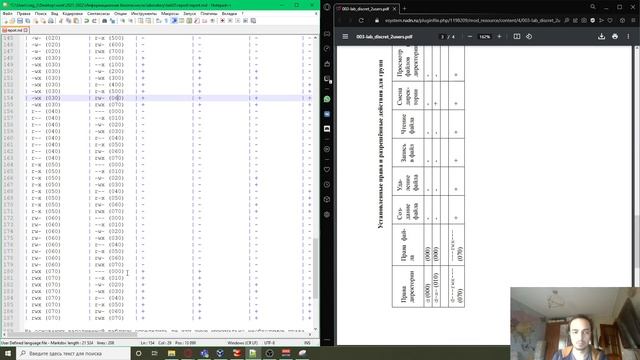Image resolution: width=640 pixels, height=360 pixels.
Task: Click the browser address bar URL
Action: click(472, 20)
